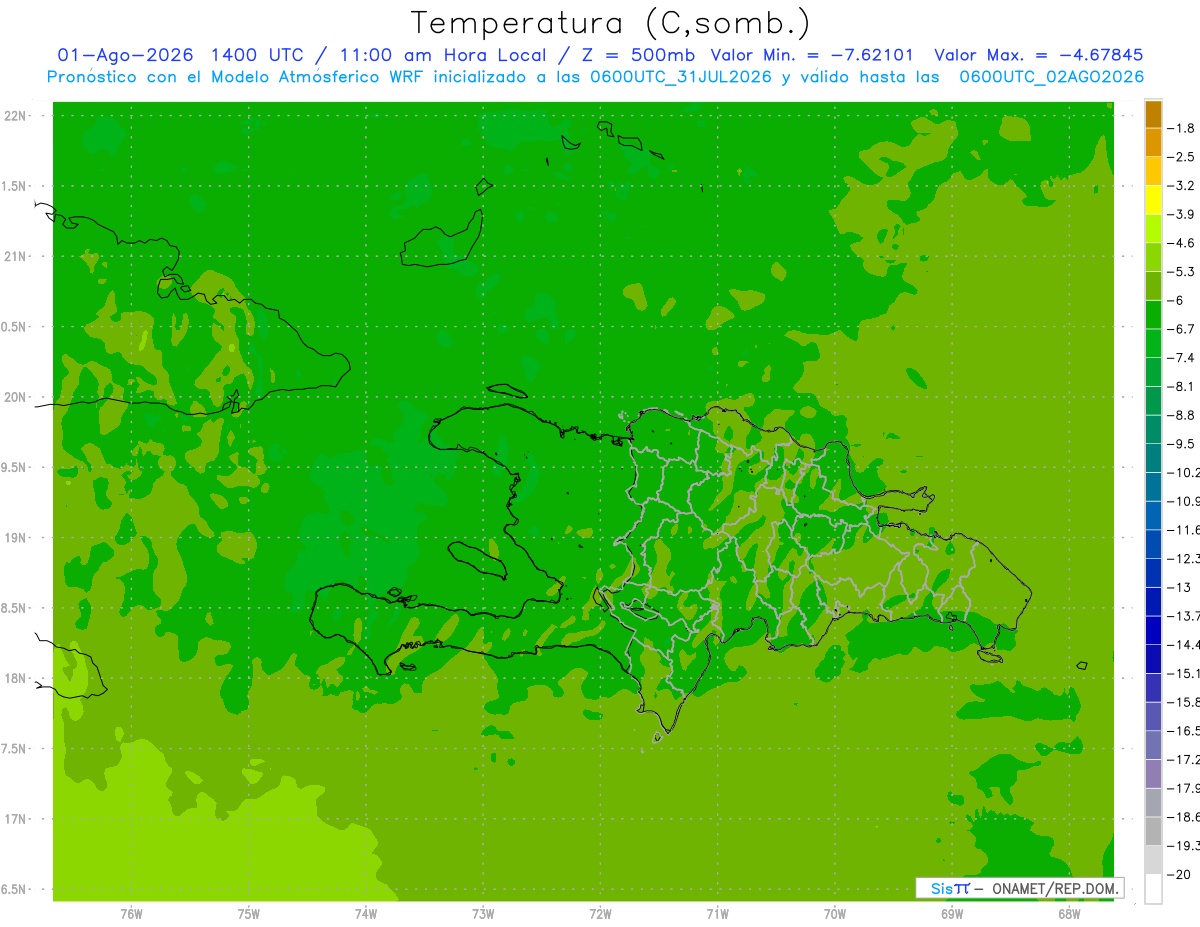Click the "71W" longitude label
This screenshot has height=927, width=1200.
click(717, 914)
